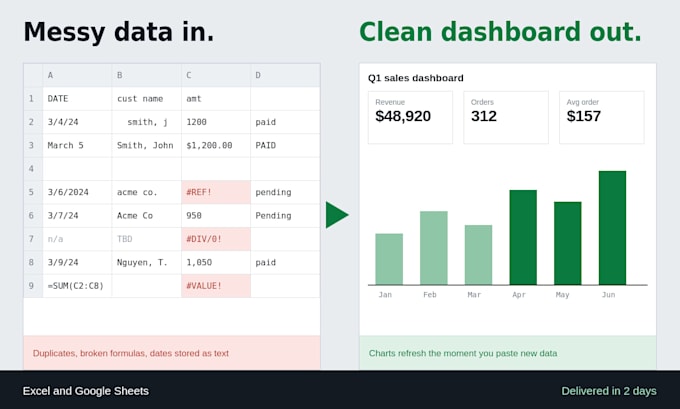680x409 pixels.
Task: Click the '#DIV/0!' error cell
Action: [216, 239]
